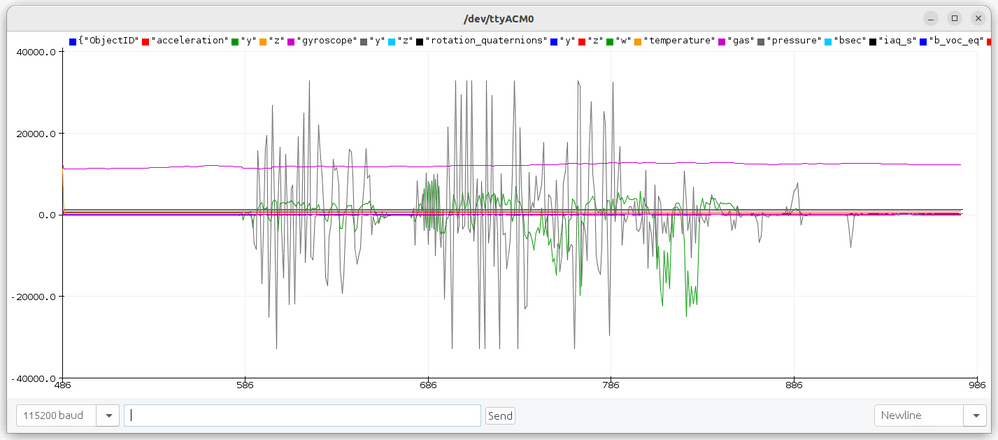Select the "acceleration" legend label

pos(189,41)
